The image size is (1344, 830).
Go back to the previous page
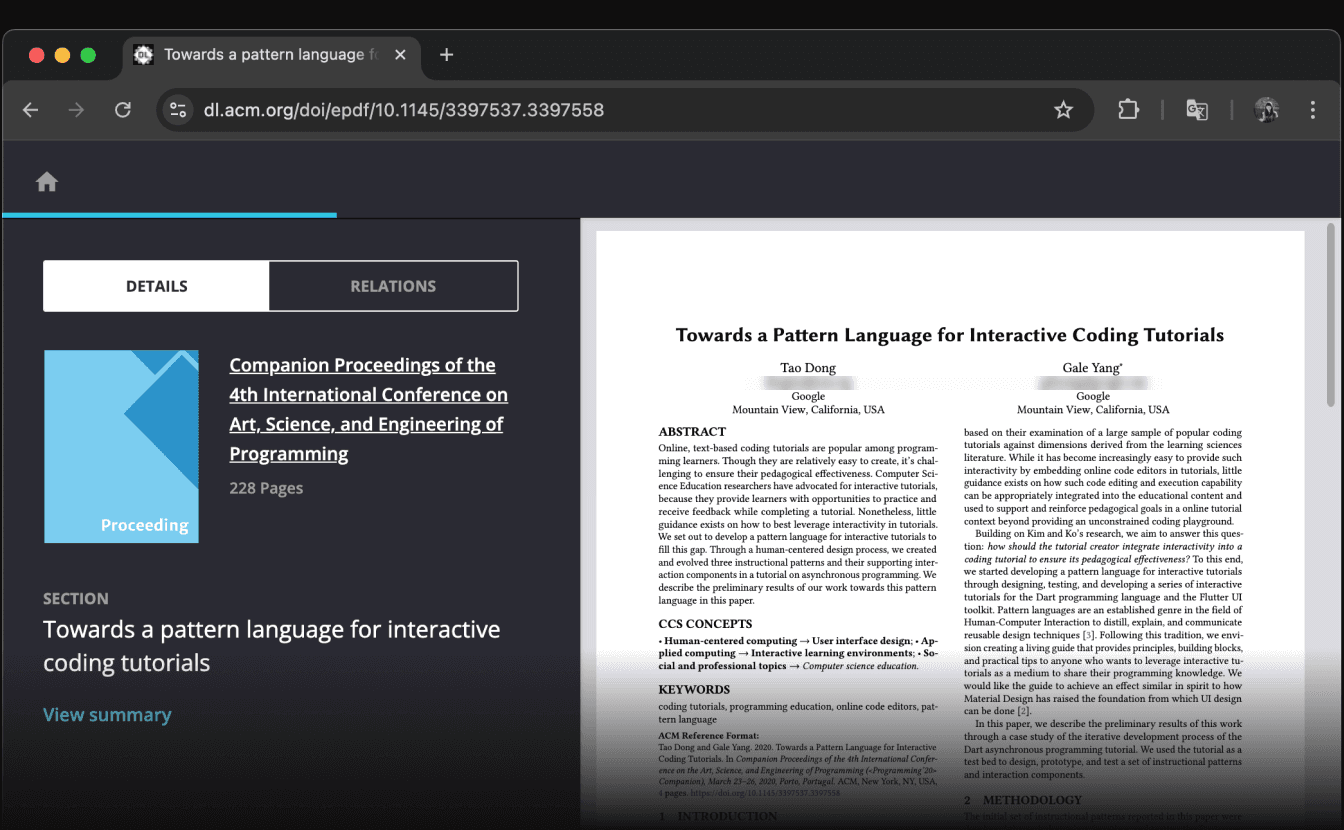point(30,110)
